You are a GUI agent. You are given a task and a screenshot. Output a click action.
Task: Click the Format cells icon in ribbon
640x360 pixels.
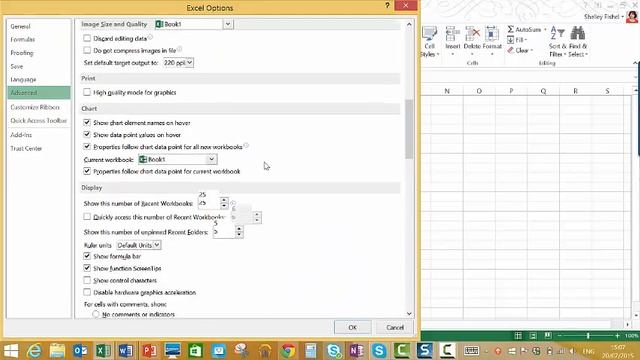click(492, 35)
